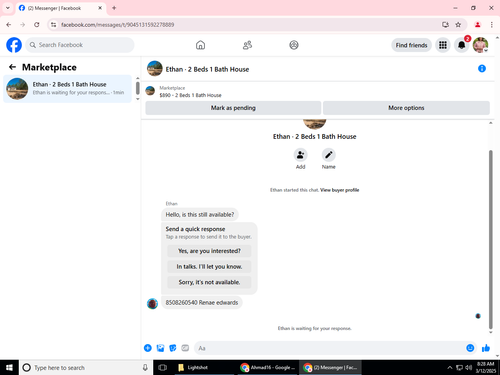500x375 pixels.
Task: Click the Search Facebook field
Action: (x=80, y=45)
